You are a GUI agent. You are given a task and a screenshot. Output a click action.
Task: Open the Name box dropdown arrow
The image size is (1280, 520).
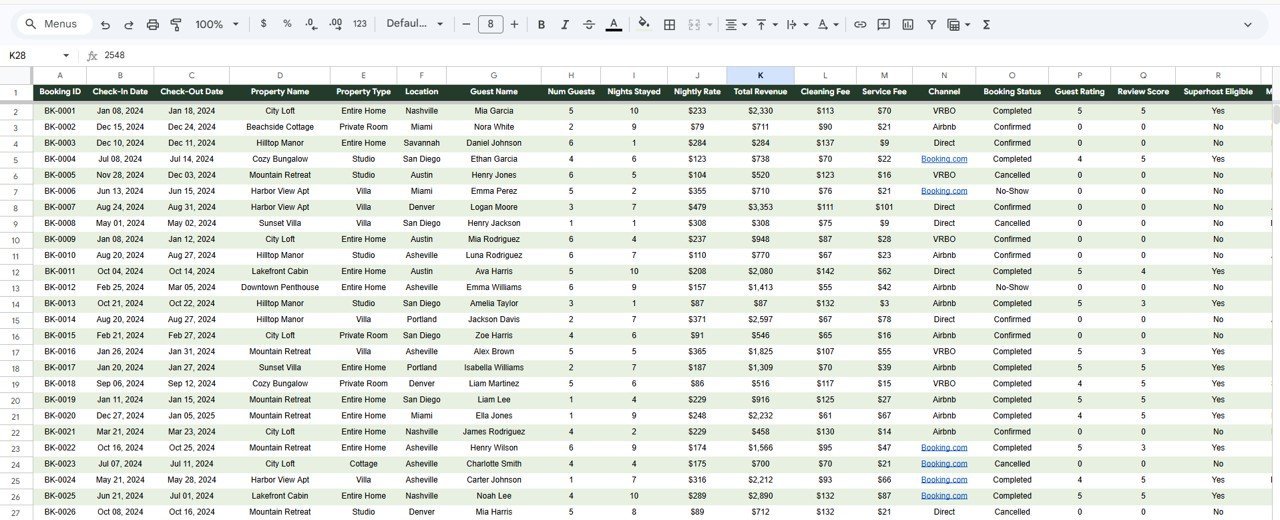coord(66,56)
